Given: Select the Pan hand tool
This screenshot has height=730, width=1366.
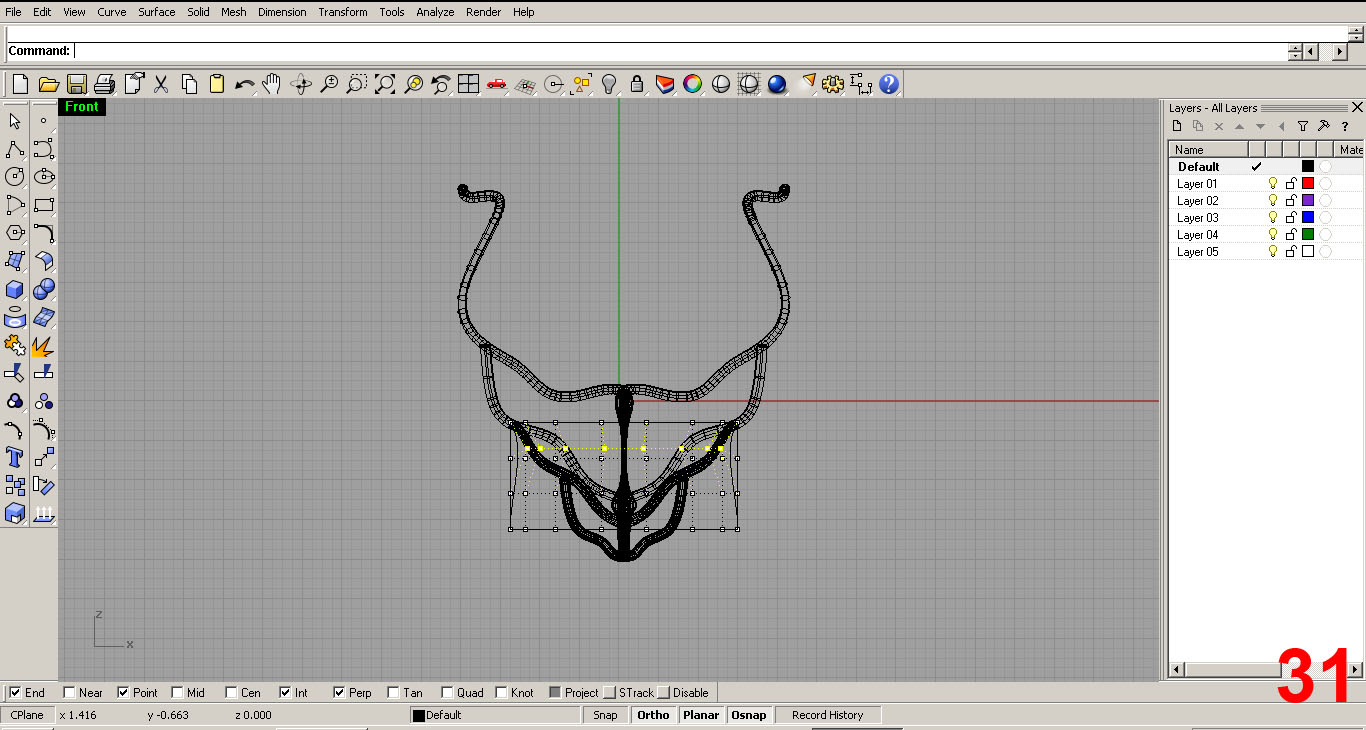Looking at the screenshot, I should point(273,84).
